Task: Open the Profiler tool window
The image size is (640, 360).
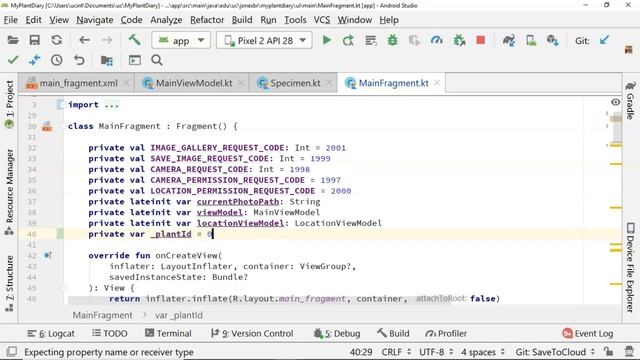Action: point(446,333)
